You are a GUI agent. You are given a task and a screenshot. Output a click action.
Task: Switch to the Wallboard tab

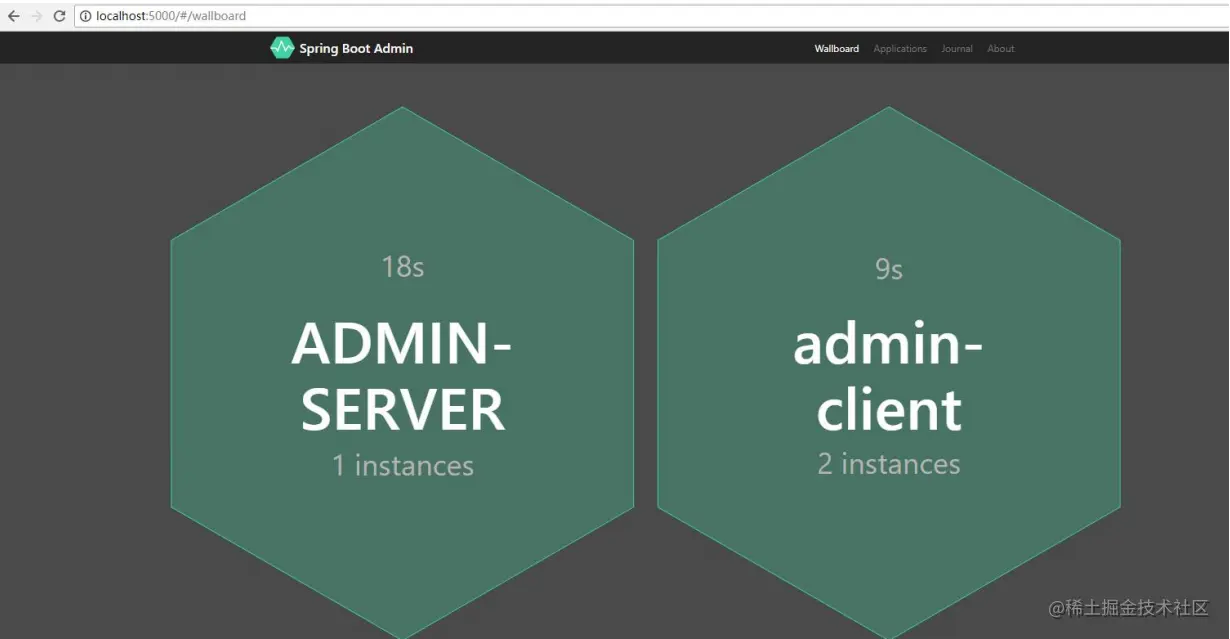click(836, 49)
